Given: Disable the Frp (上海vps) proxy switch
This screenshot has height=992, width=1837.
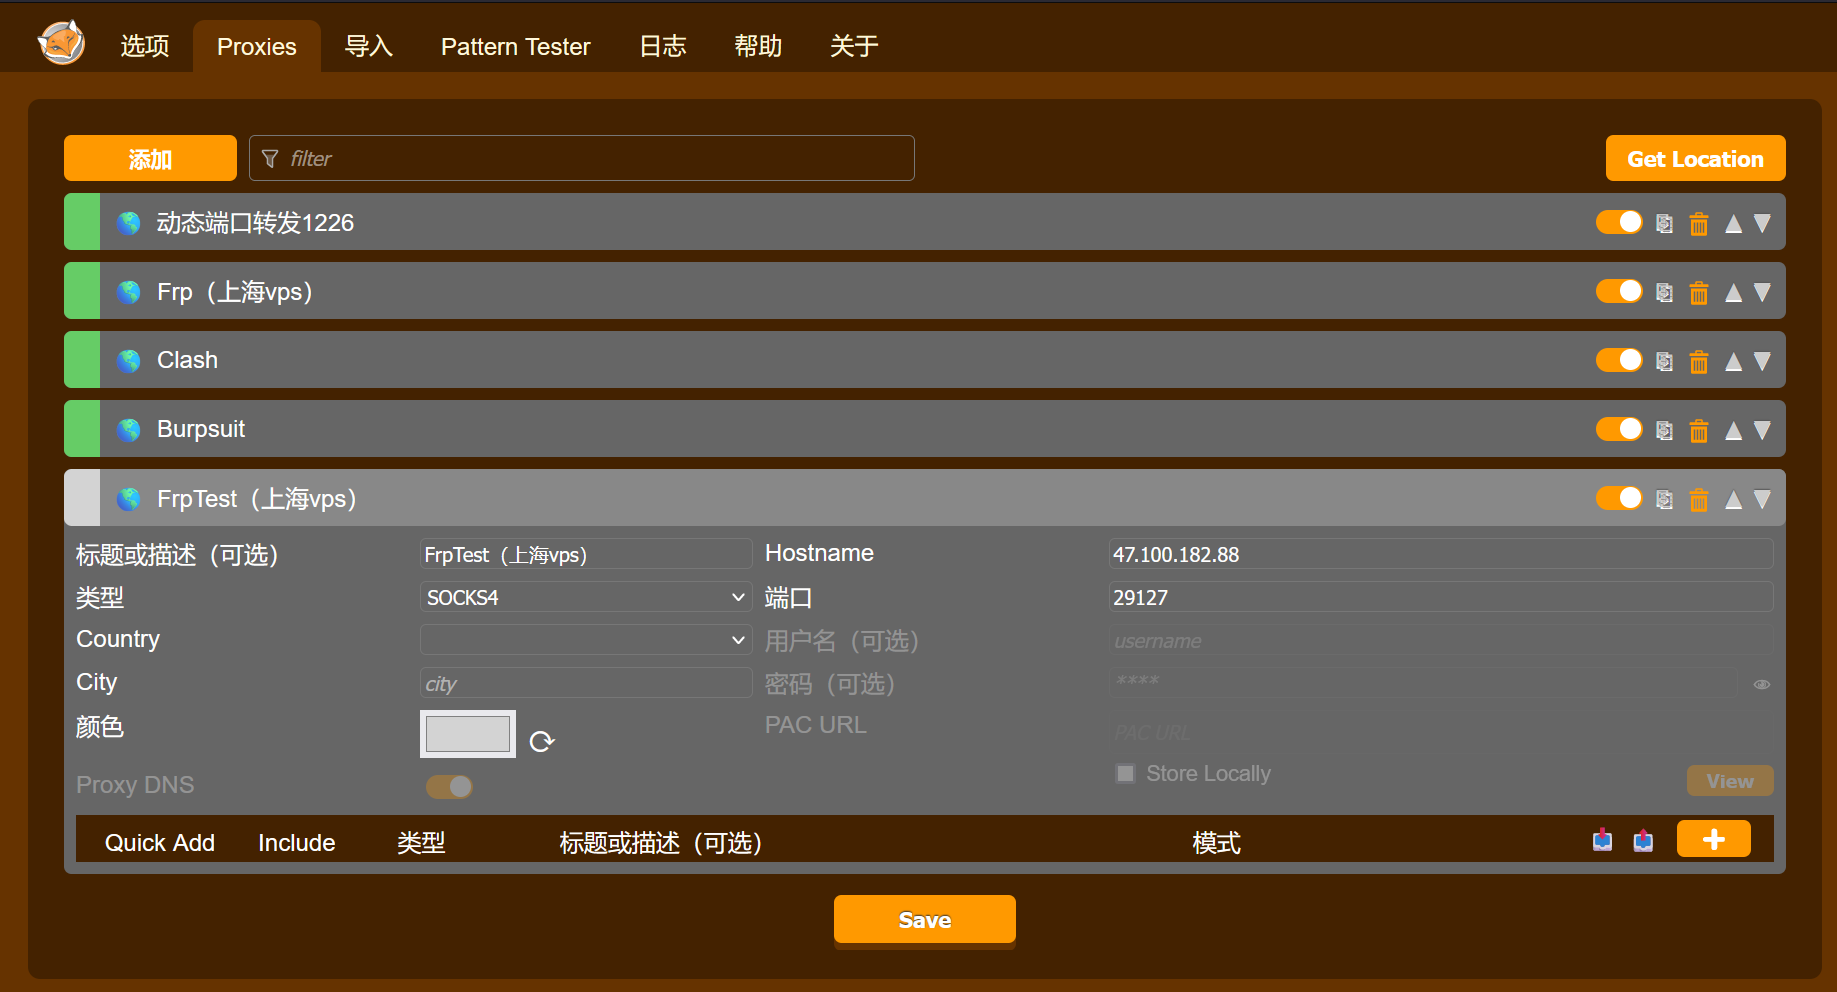Looking at the screenshot, I should click(x=1619, y=291).
